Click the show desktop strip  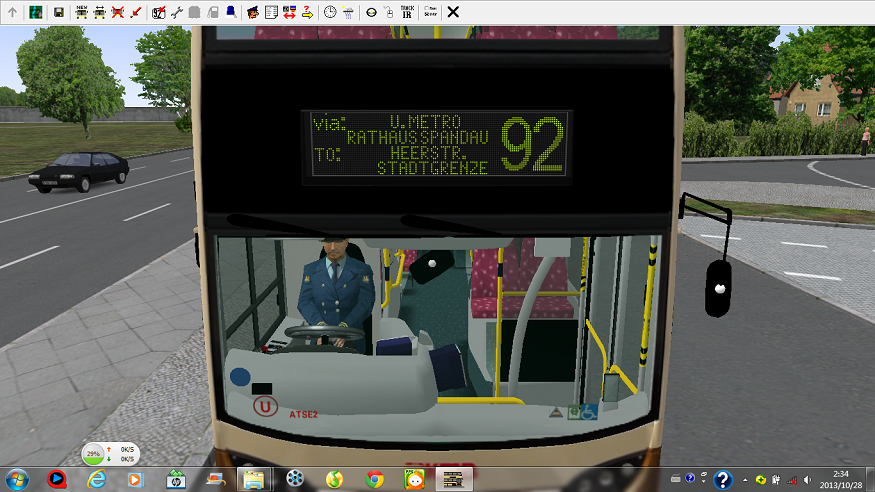point(870,480)
